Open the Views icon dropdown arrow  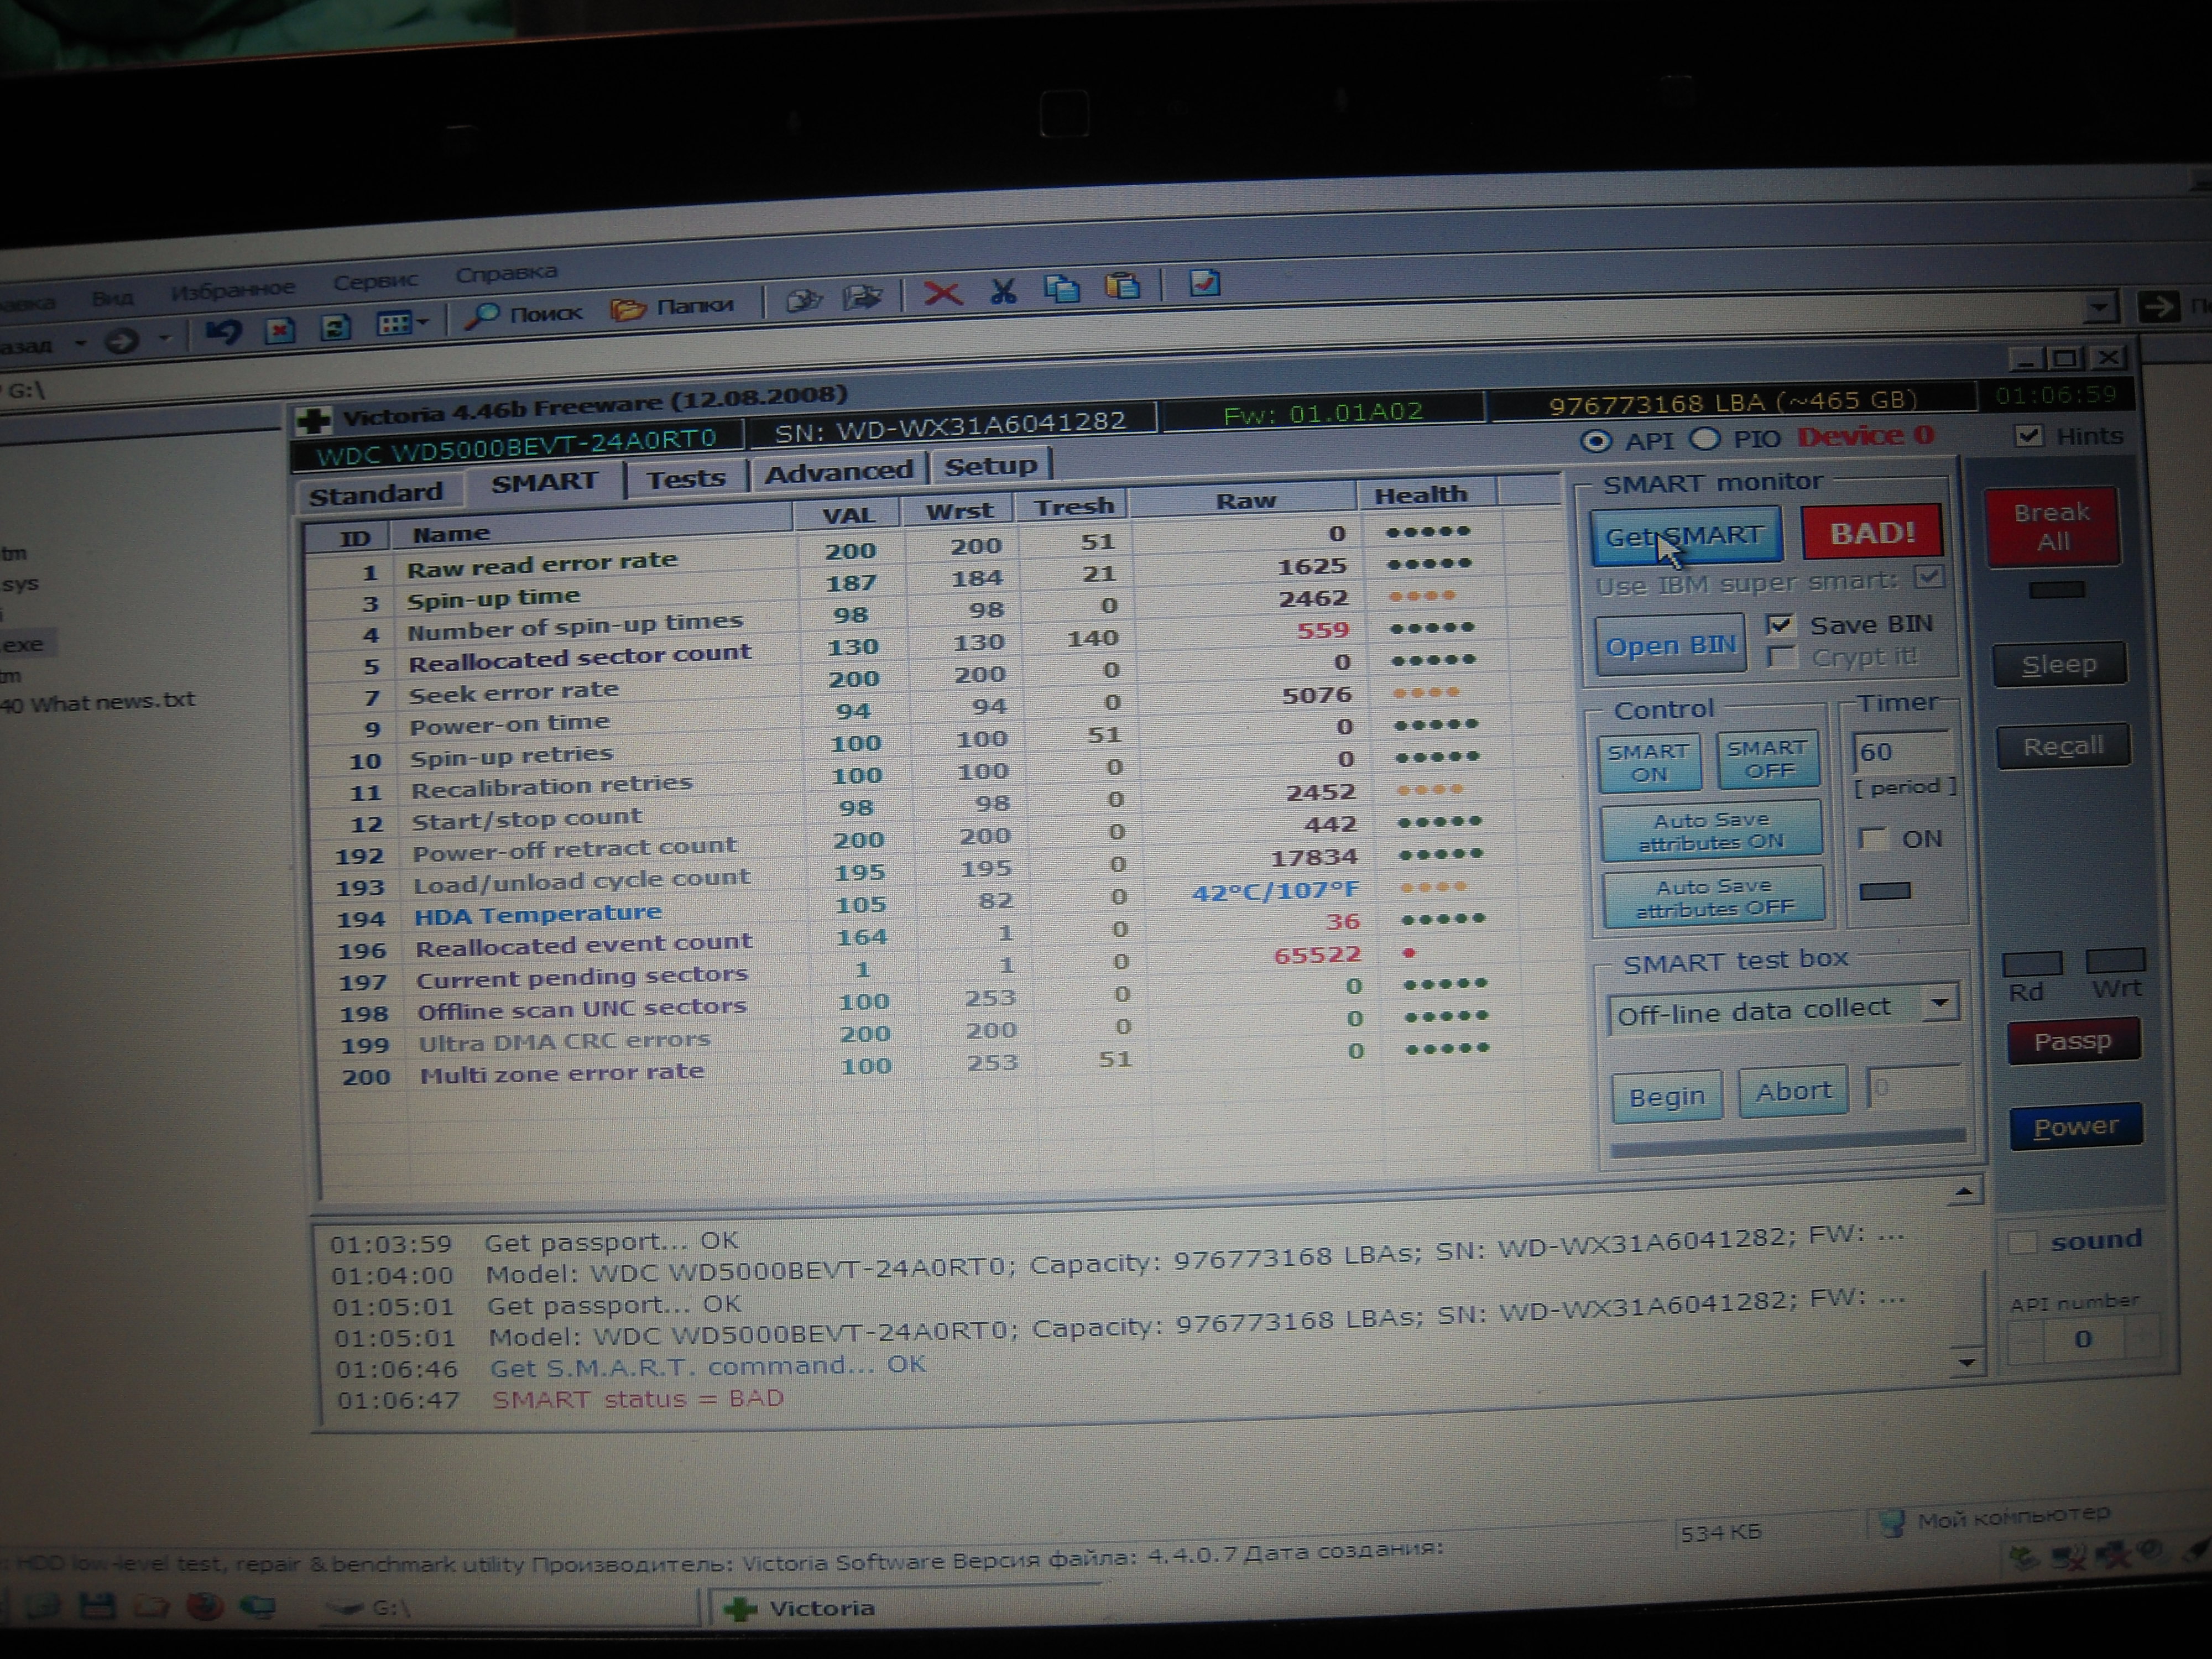point(424,322)
